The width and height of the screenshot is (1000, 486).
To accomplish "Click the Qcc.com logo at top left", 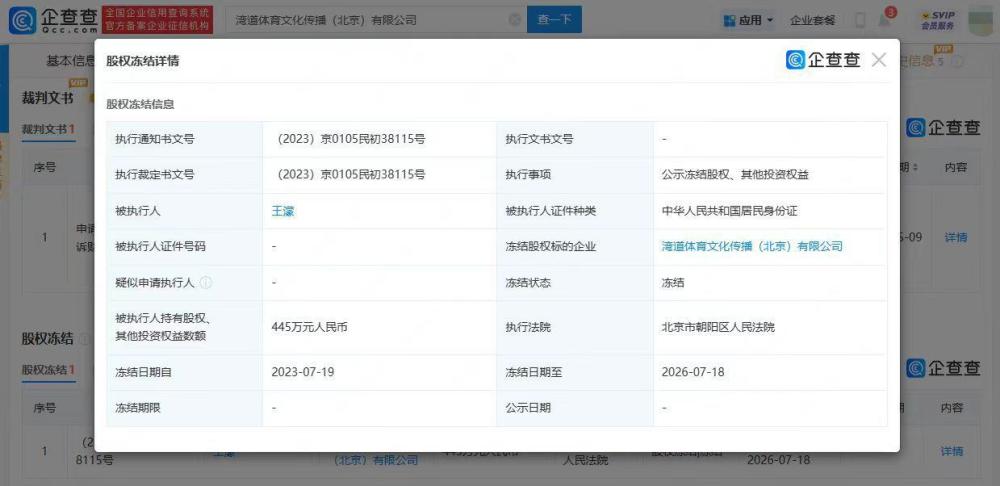I will tap(54, 20).
